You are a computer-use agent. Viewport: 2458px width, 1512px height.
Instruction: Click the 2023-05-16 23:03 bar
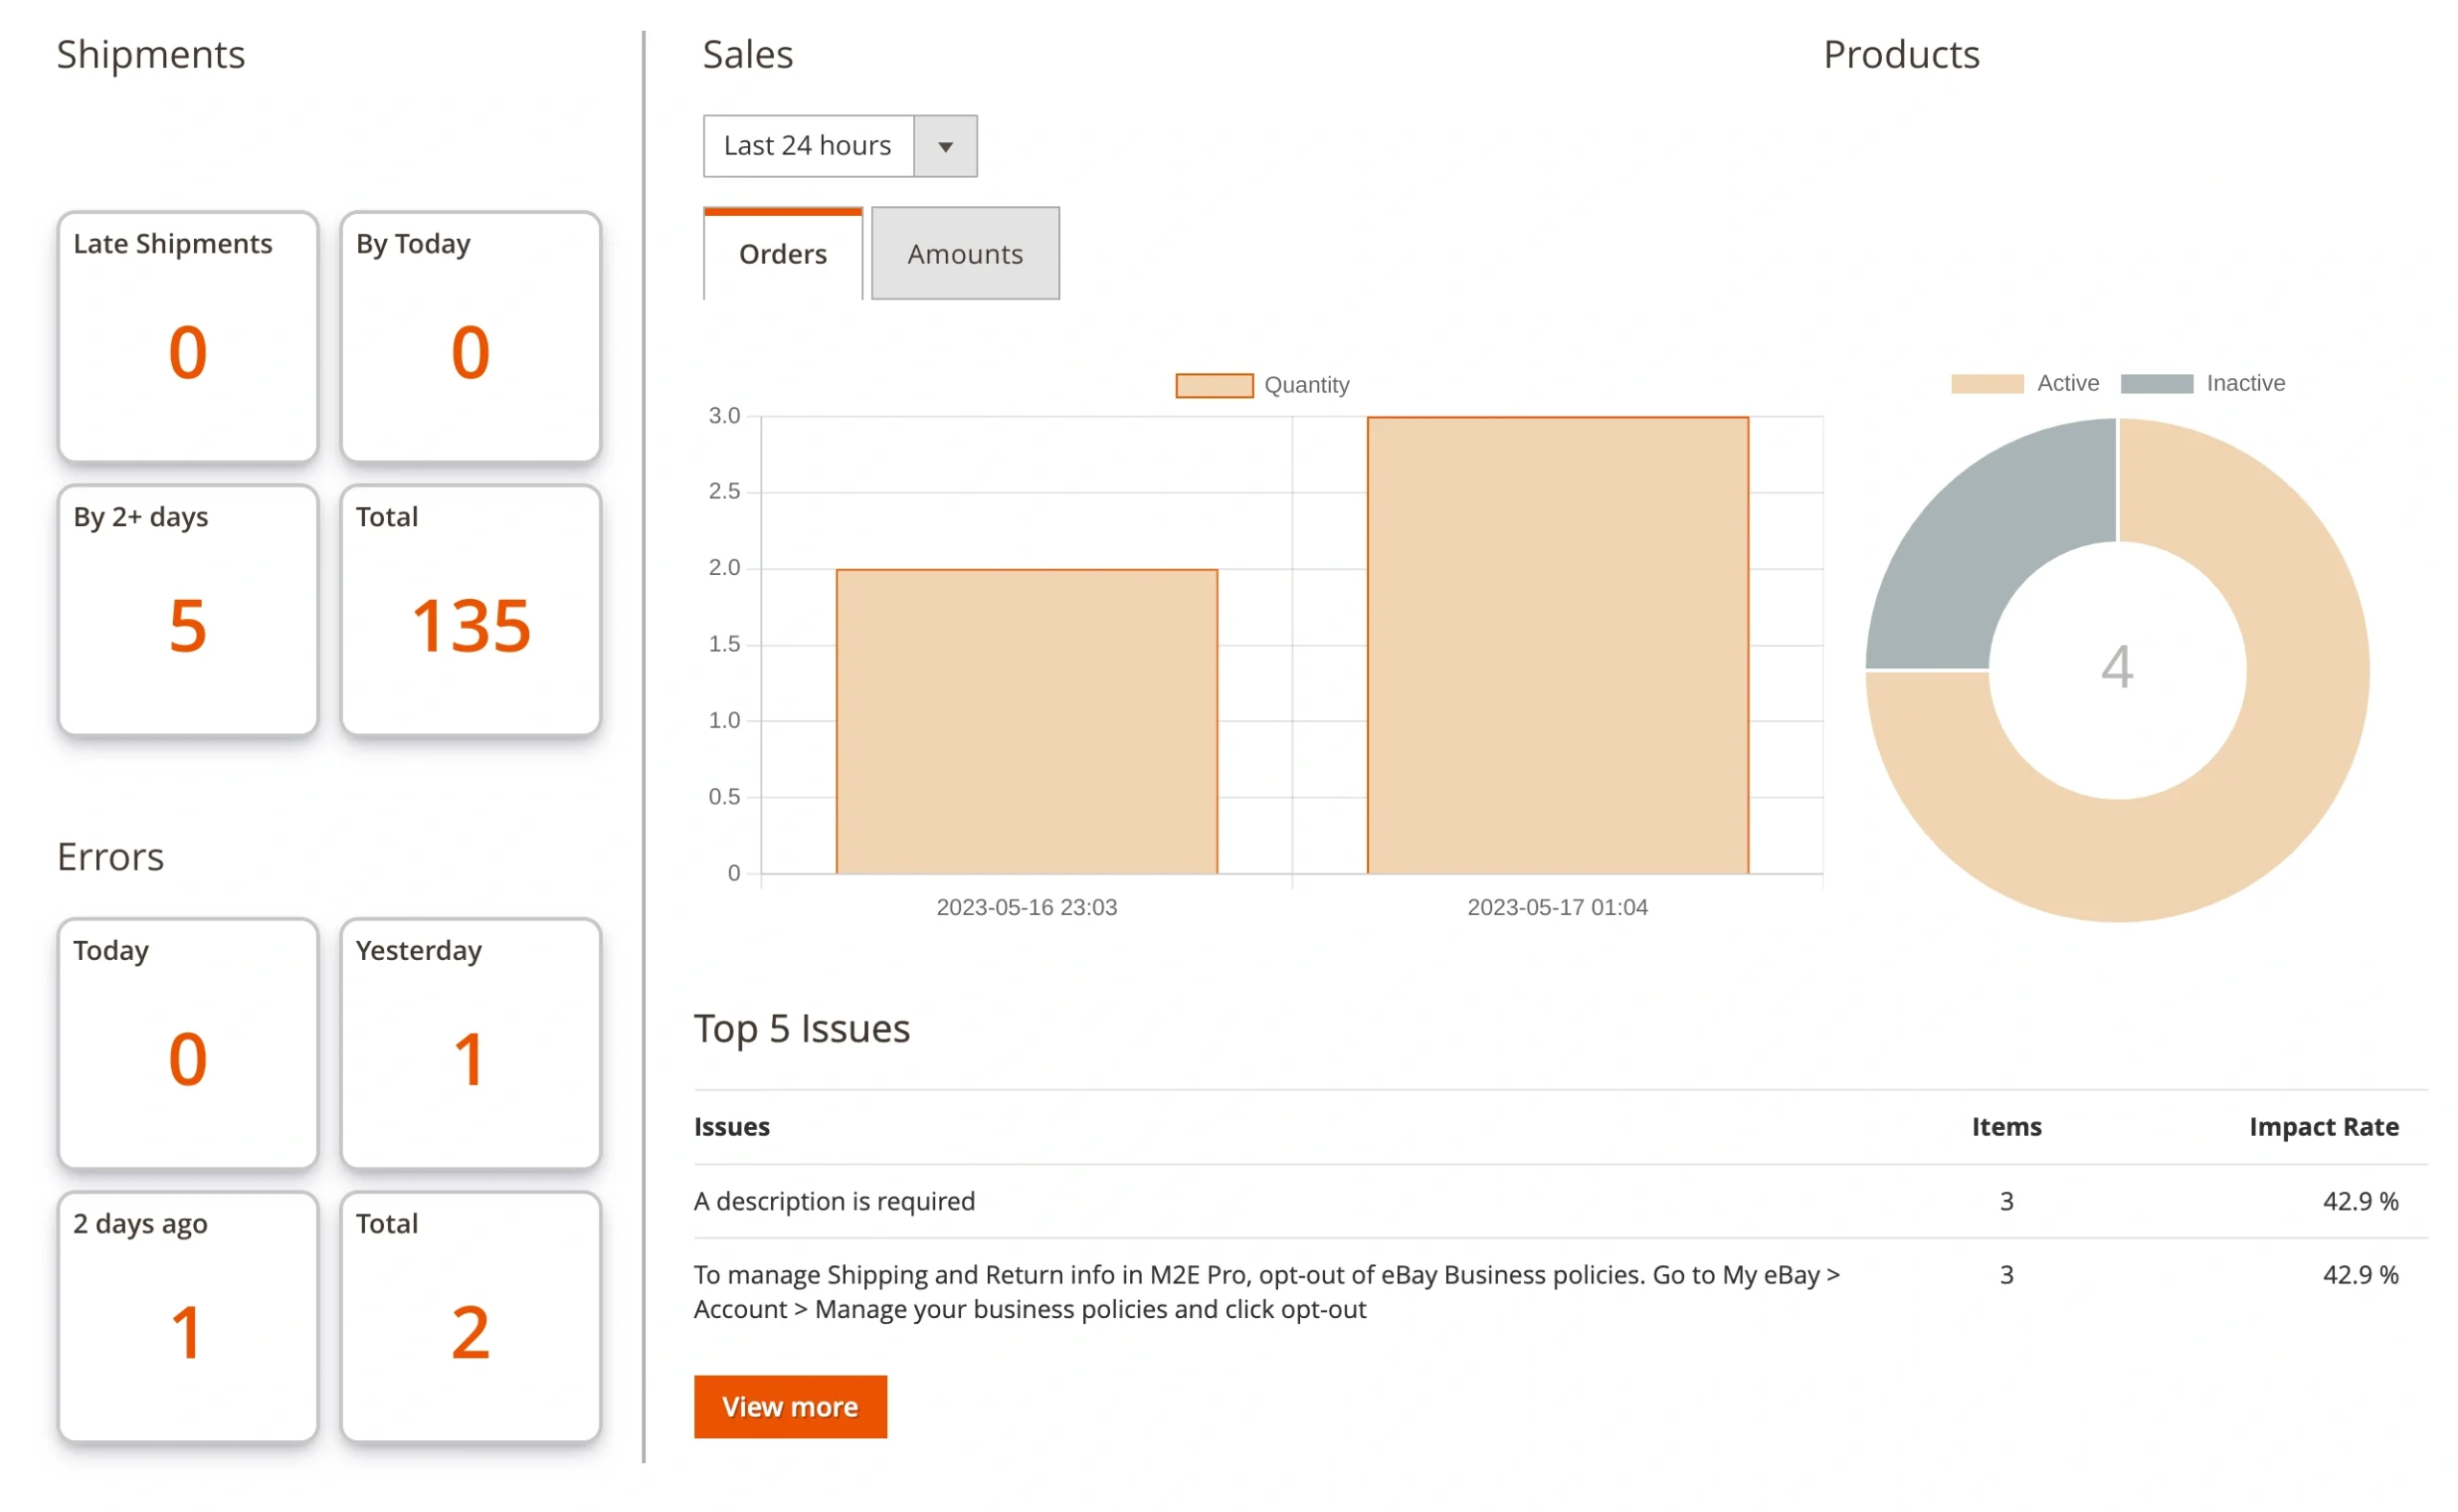[x=1026, y=720]
